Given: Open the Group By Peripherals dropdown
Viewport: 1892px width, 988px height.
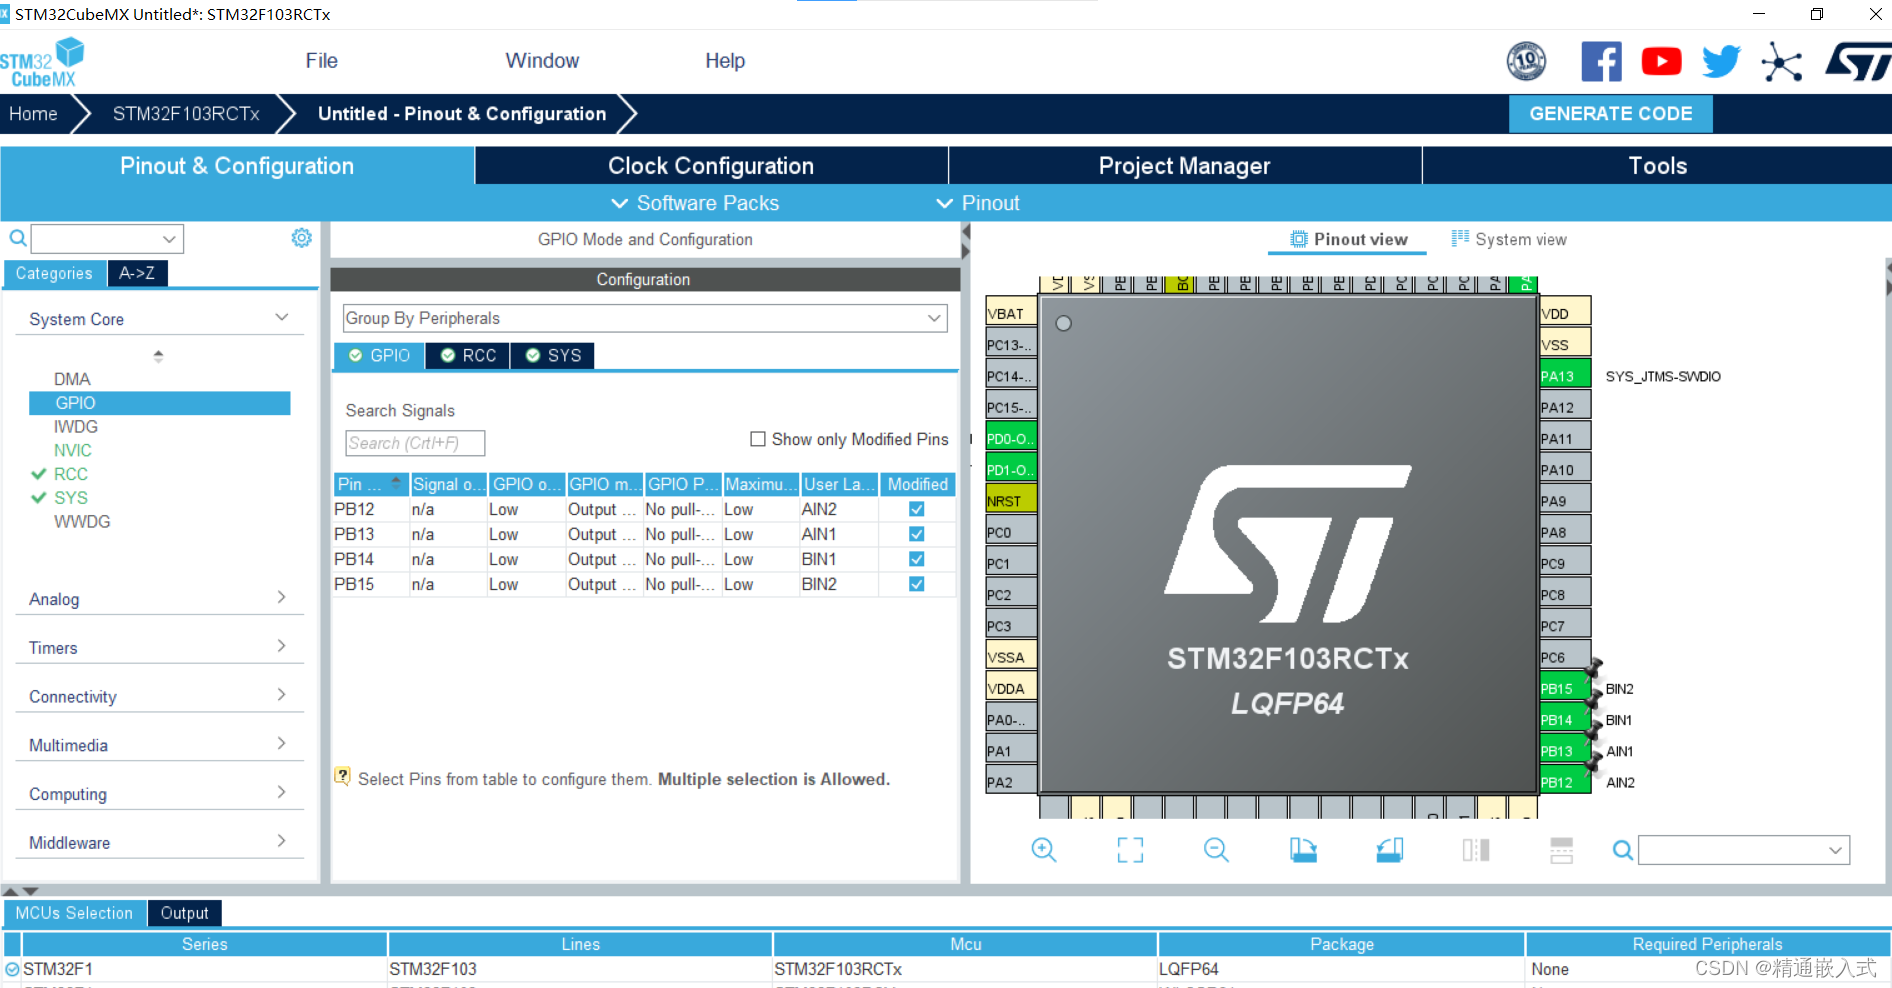Looking at the screenshot, I should 645,318.
